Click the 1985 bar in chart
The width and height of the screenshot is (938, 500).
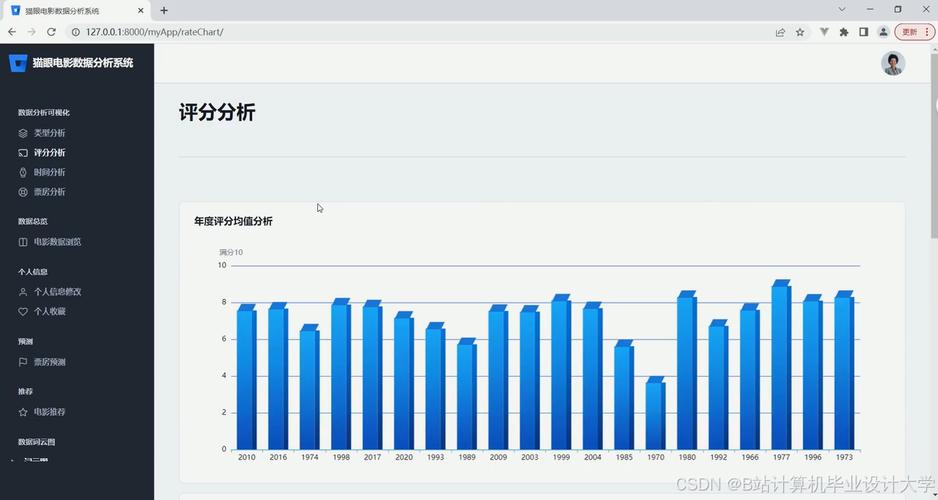624,395
